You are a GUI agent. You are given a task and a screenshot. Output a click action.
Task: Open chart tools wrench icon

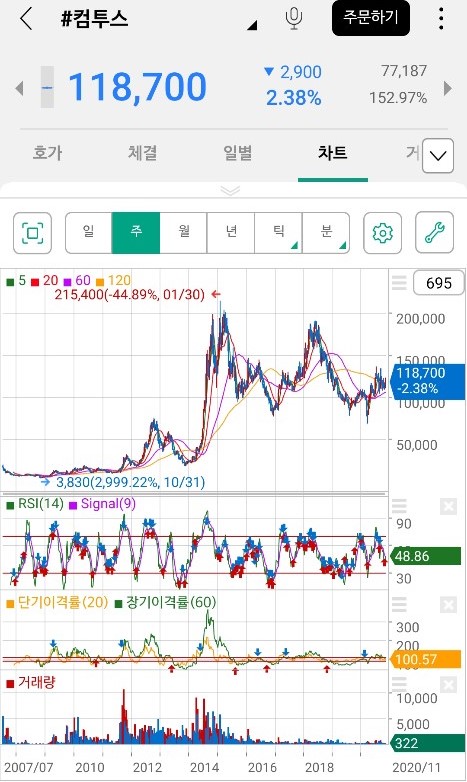435,233
